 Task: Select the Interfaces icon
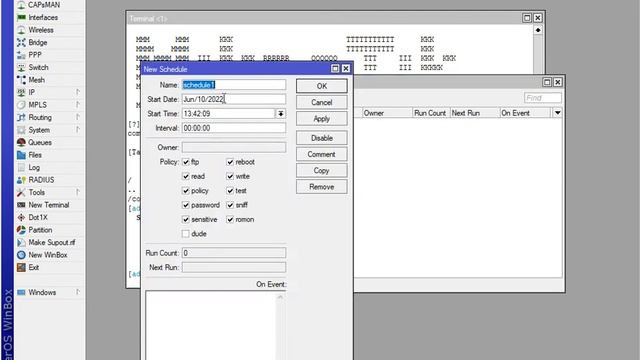point(21,18)
